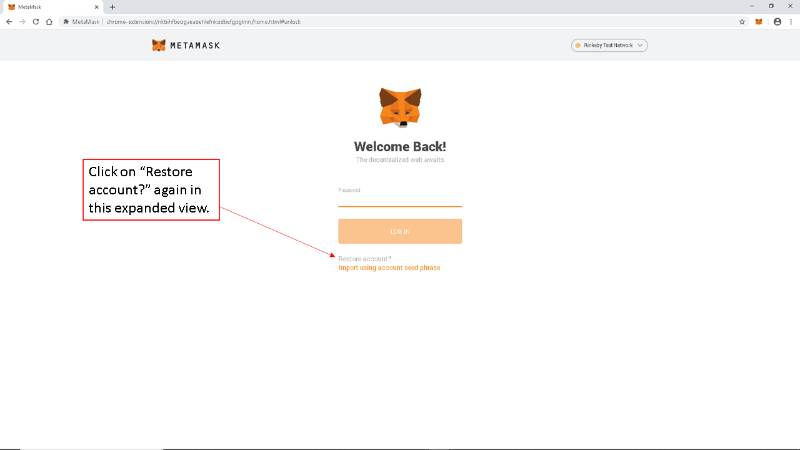Open the Chrome three-dot menu
Screen dimensions: 800x450
tap(791, 22)
